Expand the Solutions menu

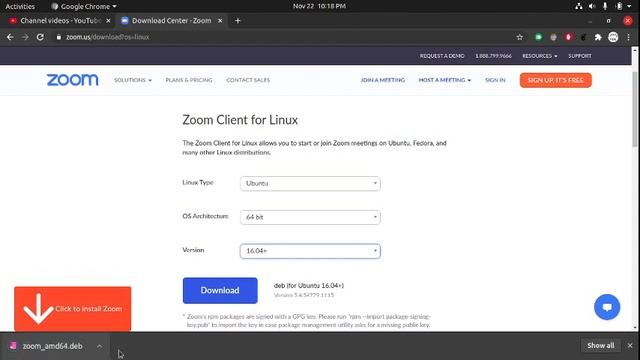(133, 80)
